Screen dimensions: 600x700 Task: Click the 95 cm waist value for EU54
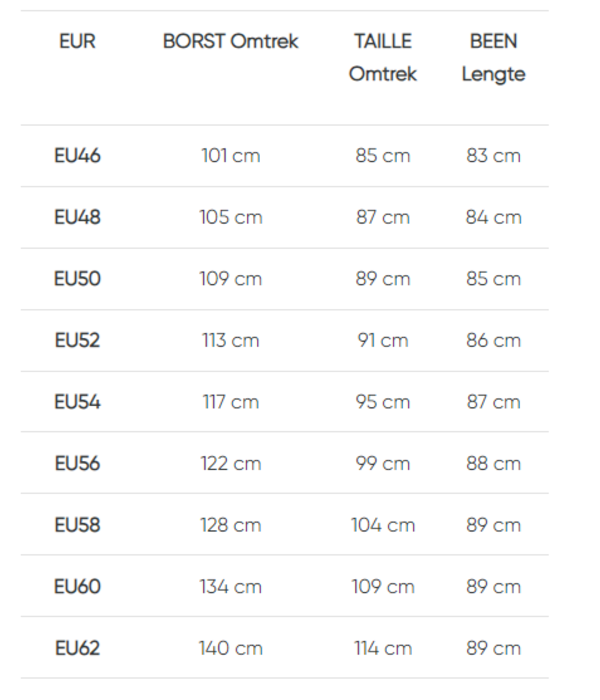click(x=382, y=402)
